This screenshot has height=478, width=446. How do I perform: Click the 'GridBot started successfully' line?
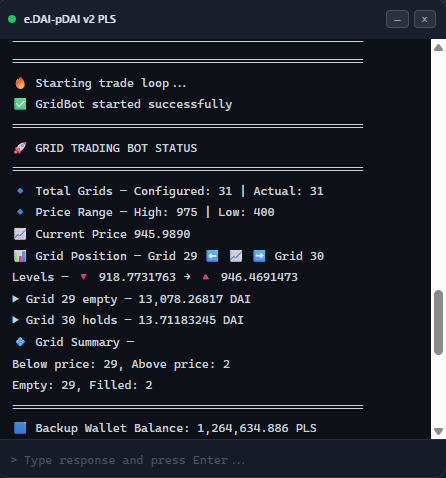(134, 104)
